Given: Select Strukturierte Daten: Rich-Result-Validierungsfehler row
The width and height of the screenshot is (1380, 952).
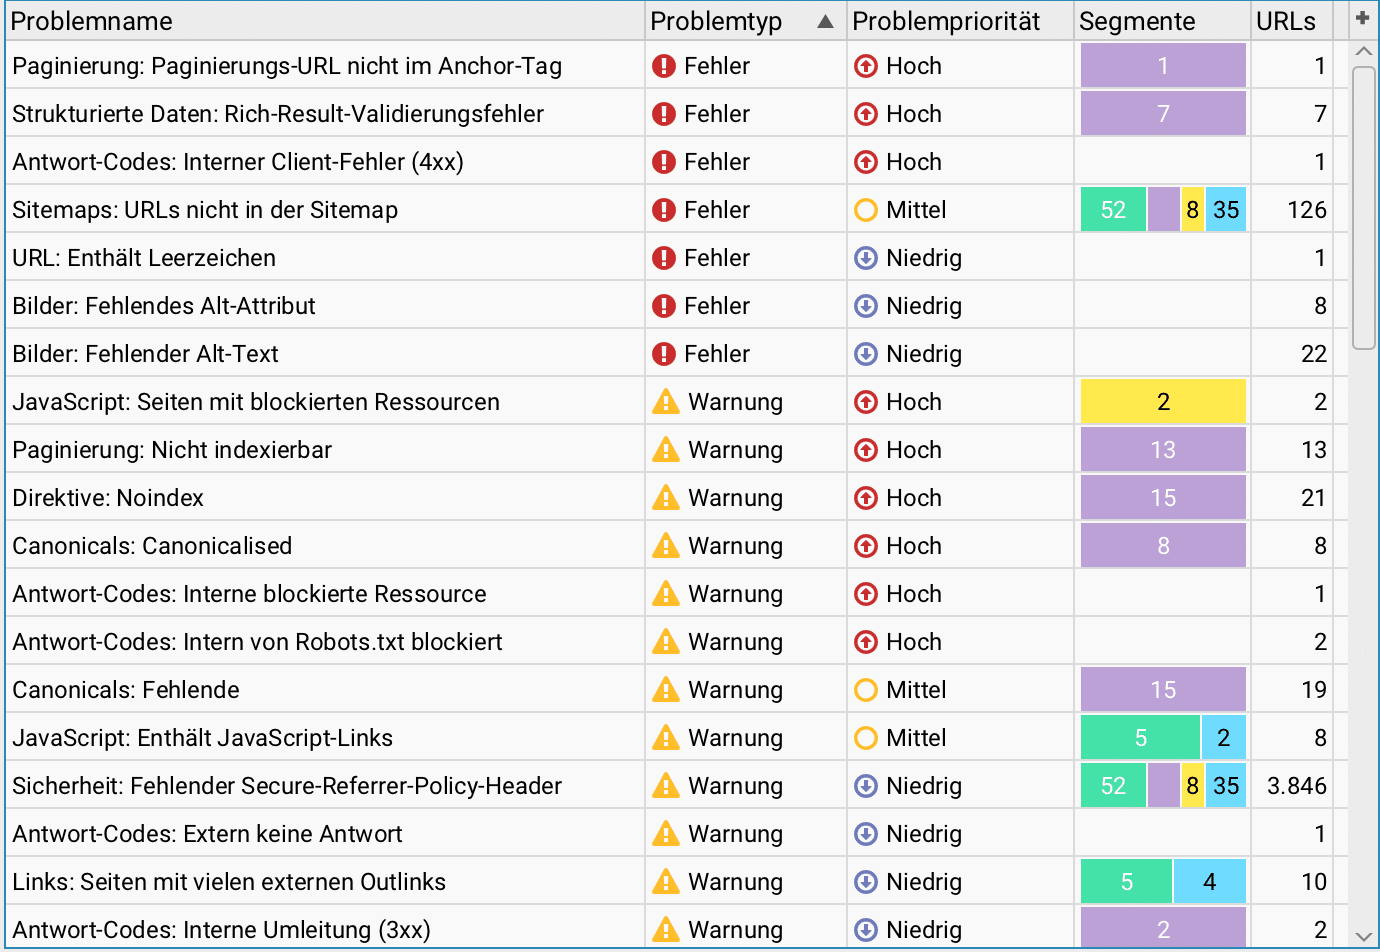Looking at the screenshot, I should pyautogui.click(x=676, y=114).
